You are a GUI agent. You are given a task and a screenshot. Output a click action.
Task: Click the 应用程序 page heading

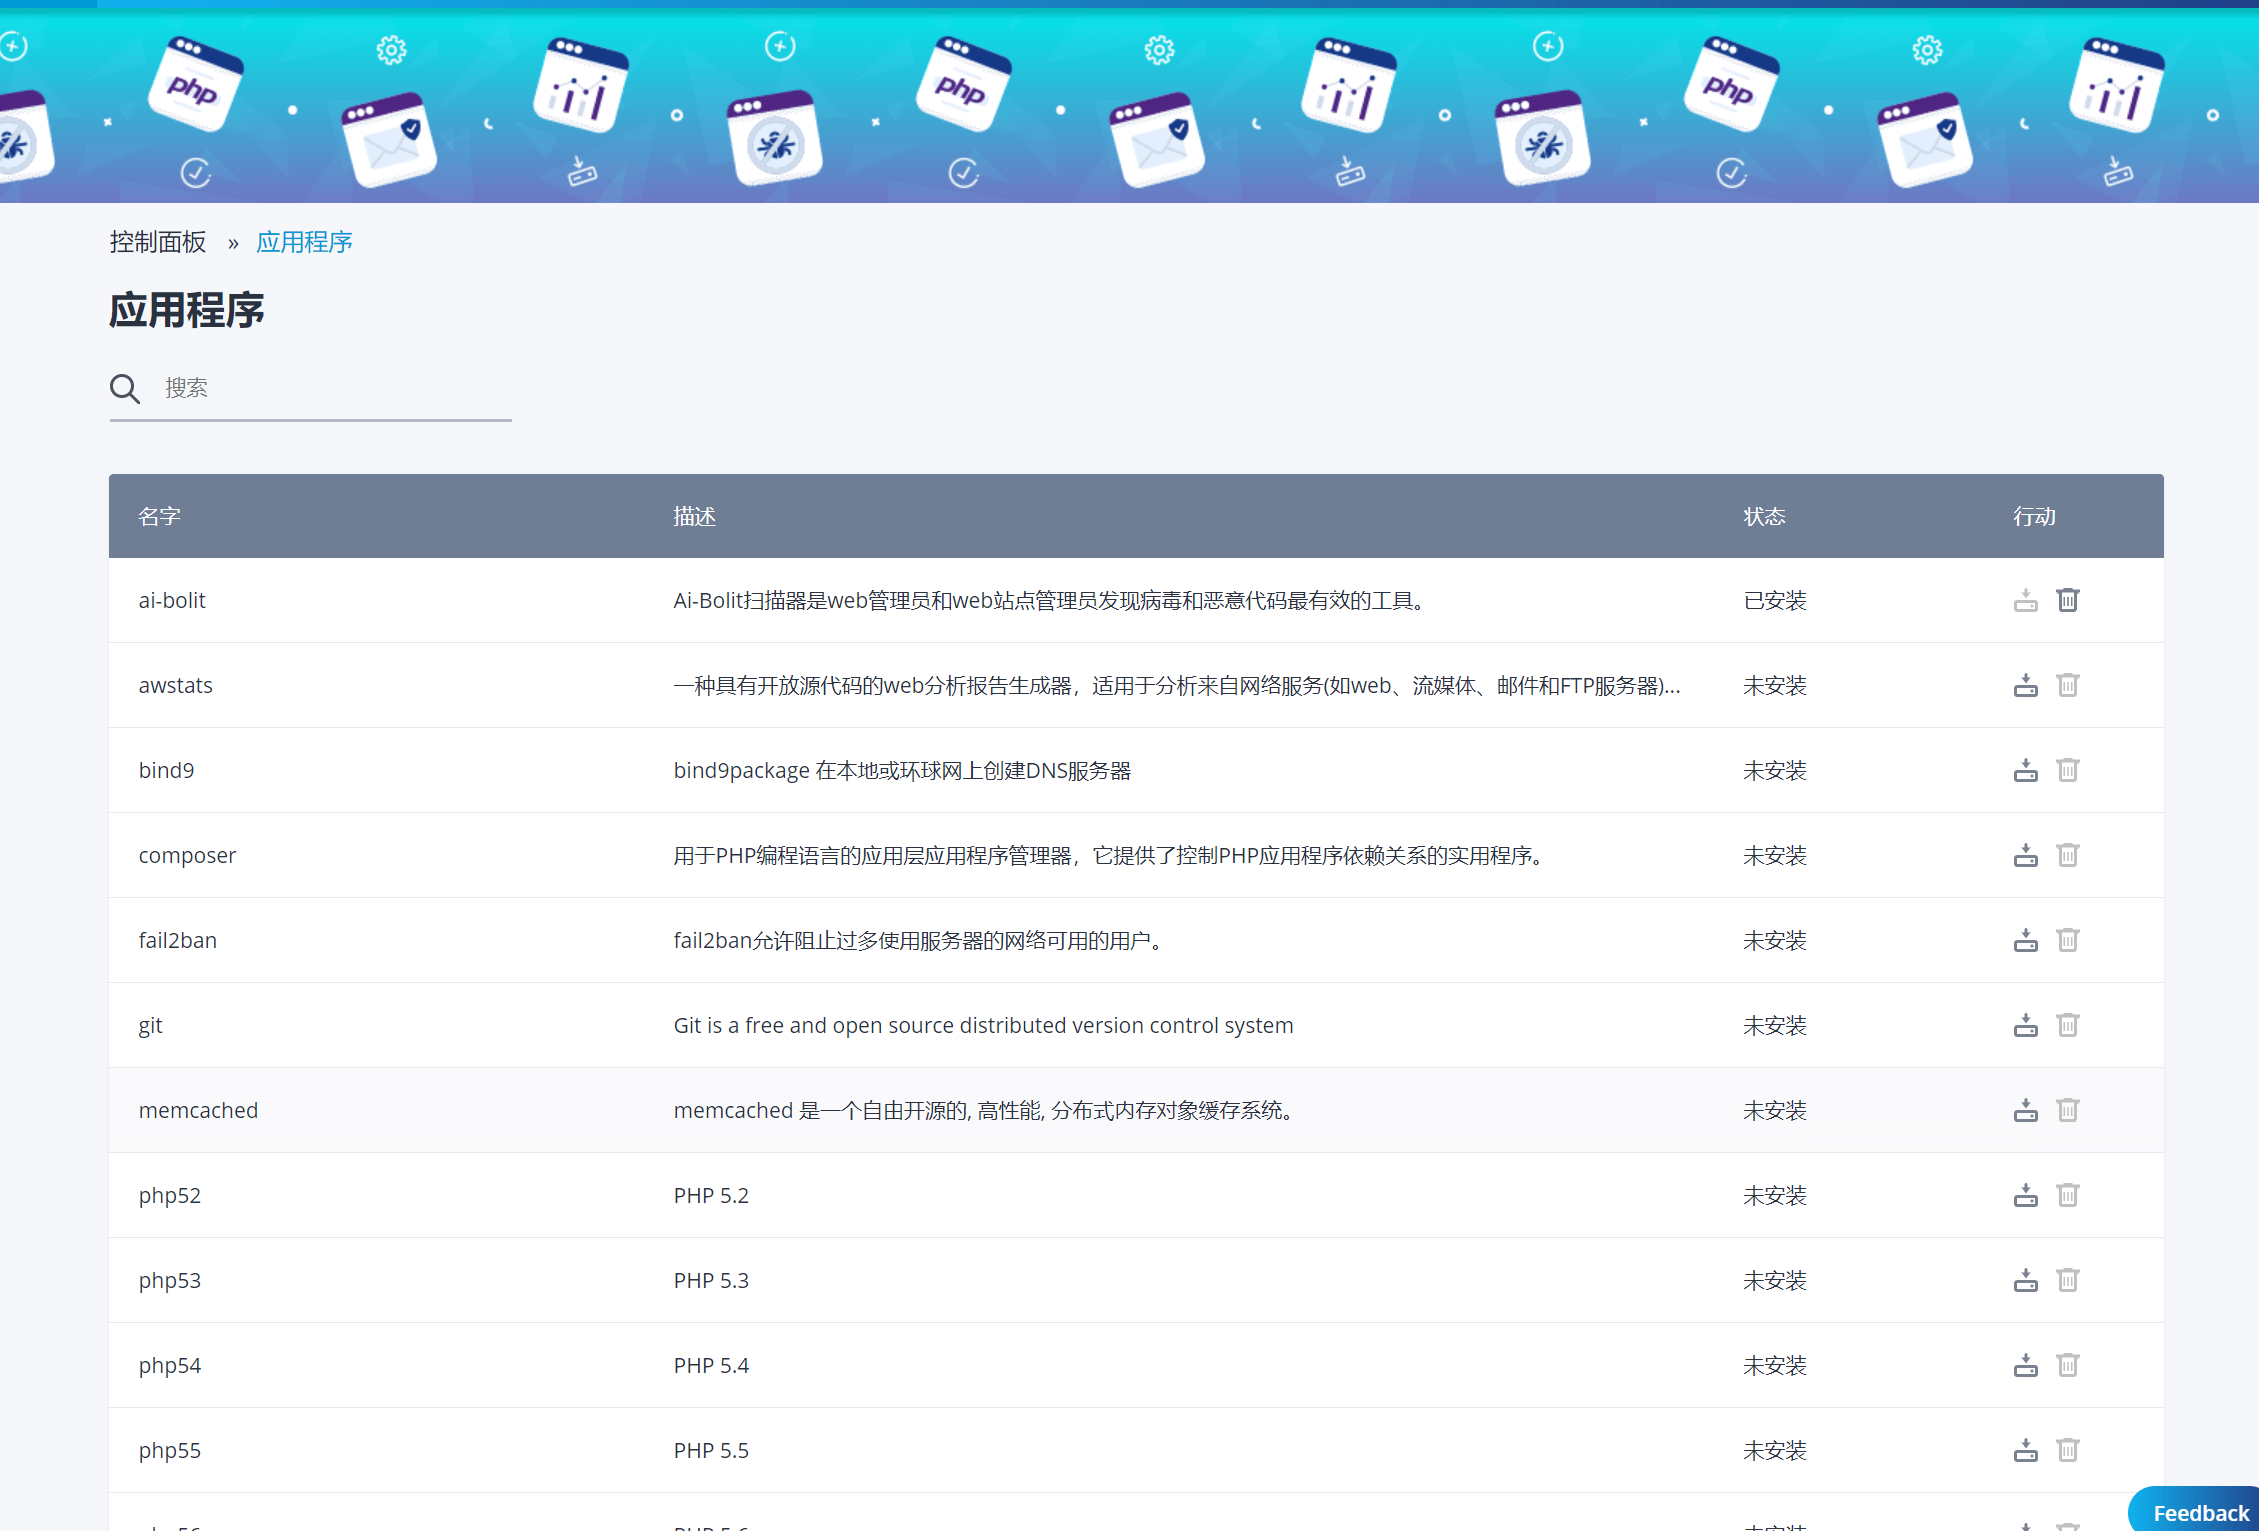187,310
